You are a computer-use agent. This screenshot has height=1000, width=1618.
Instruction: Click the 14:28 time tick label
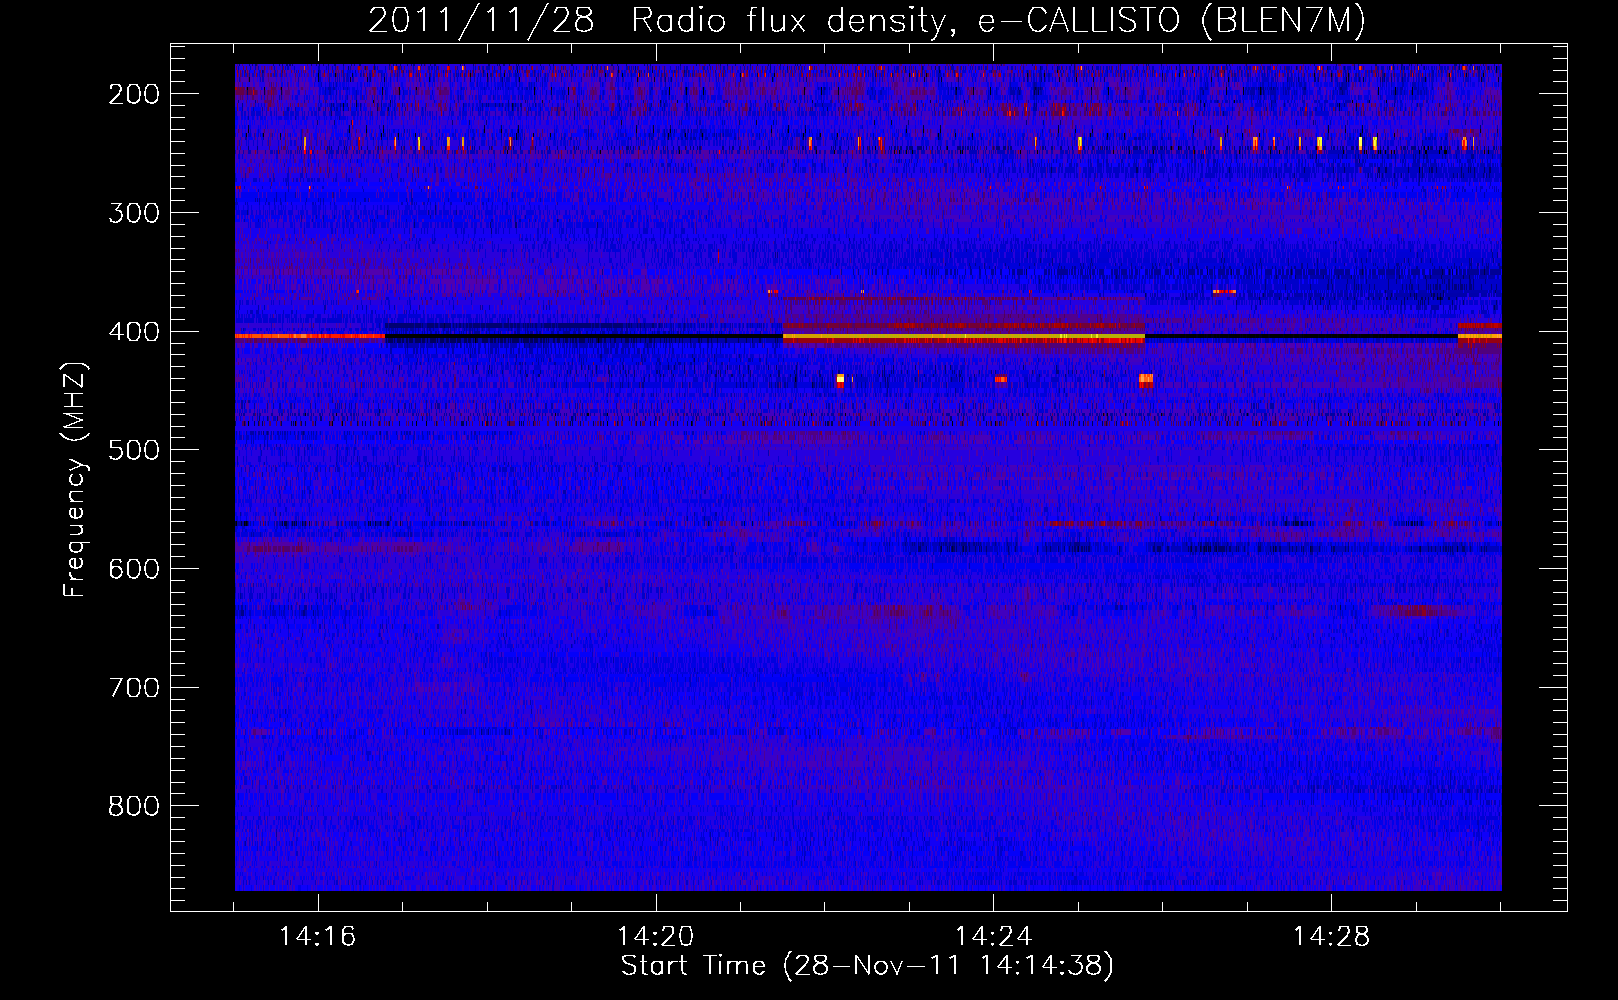[1332, 937]
